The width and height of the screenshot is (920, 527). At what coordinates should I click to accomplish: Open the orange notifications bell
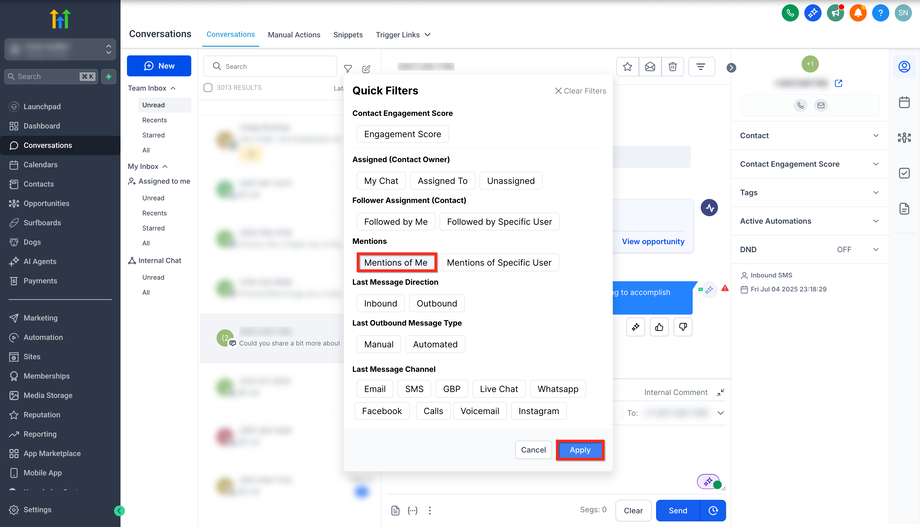click(x=858, y=12)
